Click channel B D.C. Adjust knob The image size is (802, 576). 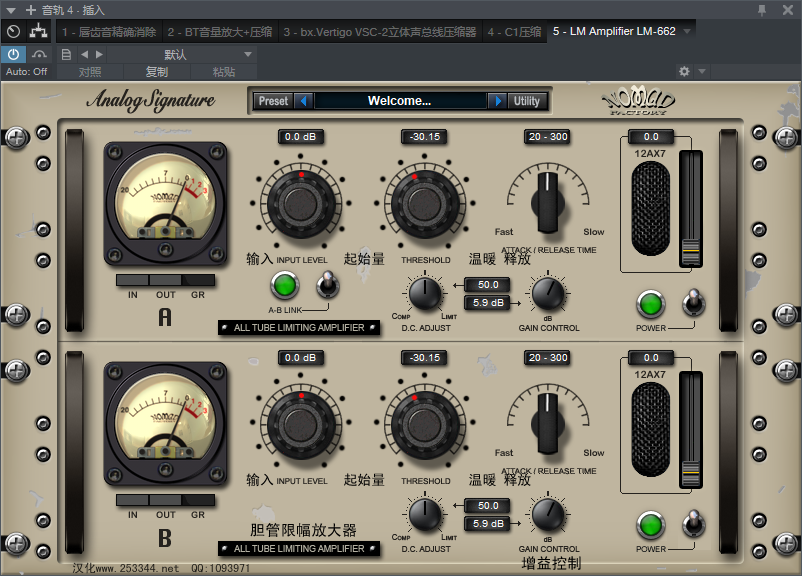point(425,515)
